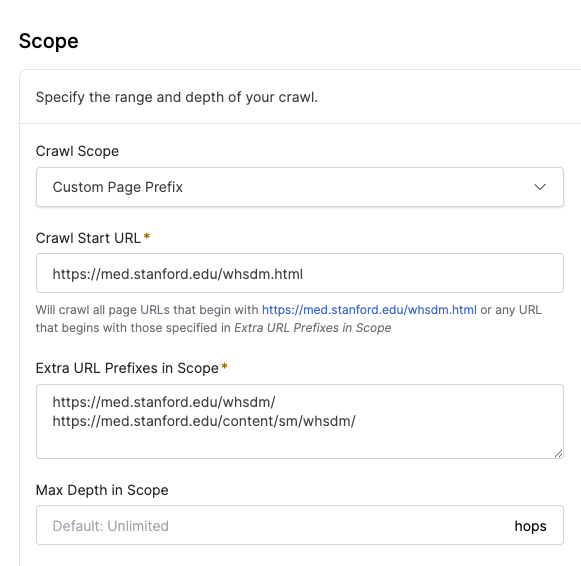Click the Crawl Start URL label
This screenshot has width=581, height=566.
click(88, 238)
